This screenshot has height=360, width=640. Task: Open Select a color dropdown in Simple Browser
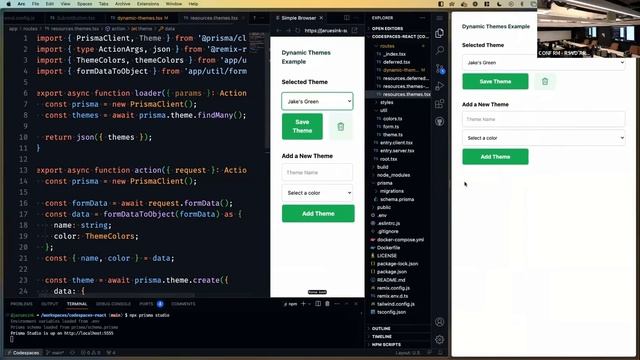(x=317, y=193)
